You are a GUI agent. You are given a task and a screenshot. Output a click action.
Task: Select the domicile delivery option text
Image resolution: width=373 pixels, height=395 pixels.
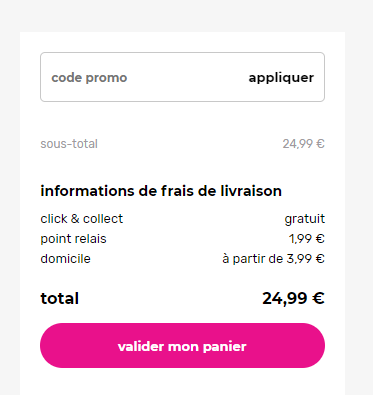click(x=65, y=259)
